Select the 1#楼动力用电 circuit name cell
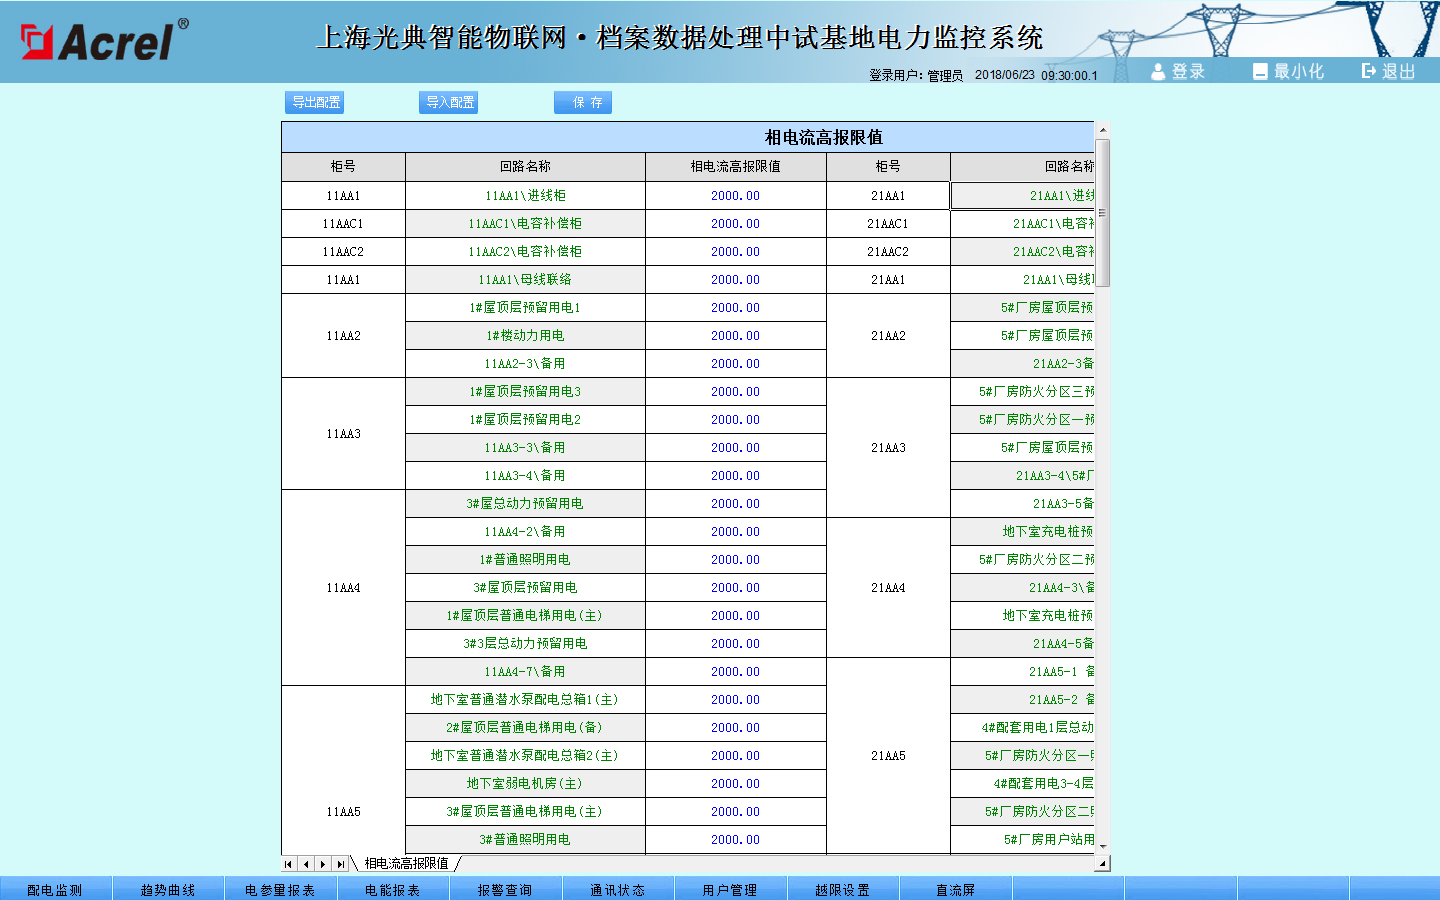The height and width of the screenshot is (900, 1440). [525, 336]
